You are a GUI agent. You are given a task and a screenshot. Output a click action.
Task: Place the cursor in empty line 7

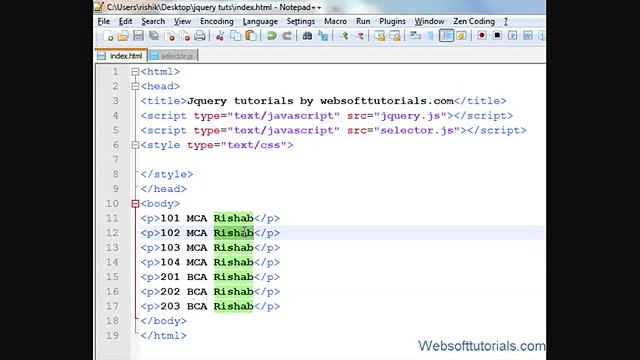(x=342, y=160)
